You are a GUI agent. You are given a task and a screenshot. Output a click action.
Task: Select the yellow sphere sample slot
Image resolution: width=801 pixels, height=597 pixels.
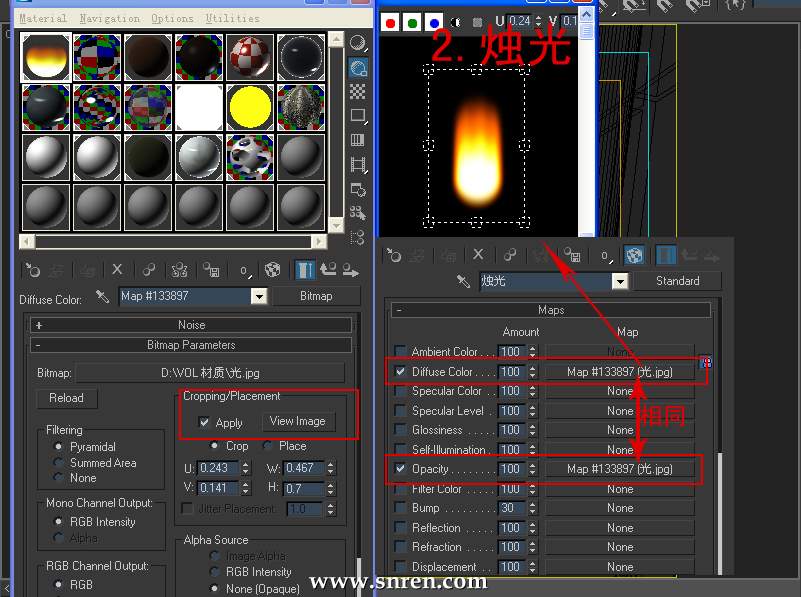[x=250, y=107]
